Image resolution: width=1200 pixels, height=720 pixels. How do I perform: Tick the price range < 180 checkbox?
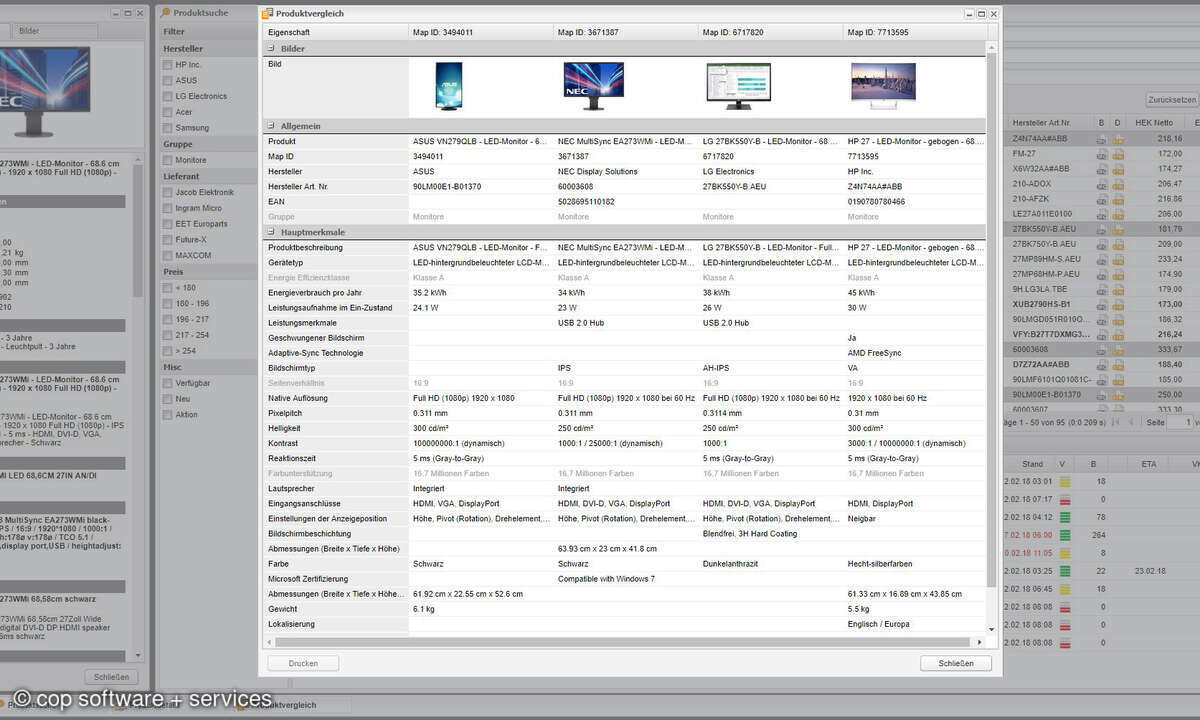pos(168,288)
